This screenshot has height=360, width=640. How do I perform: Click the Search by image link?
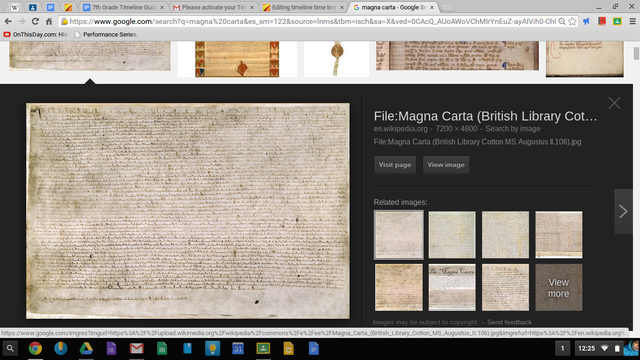(x=513, y=129)
